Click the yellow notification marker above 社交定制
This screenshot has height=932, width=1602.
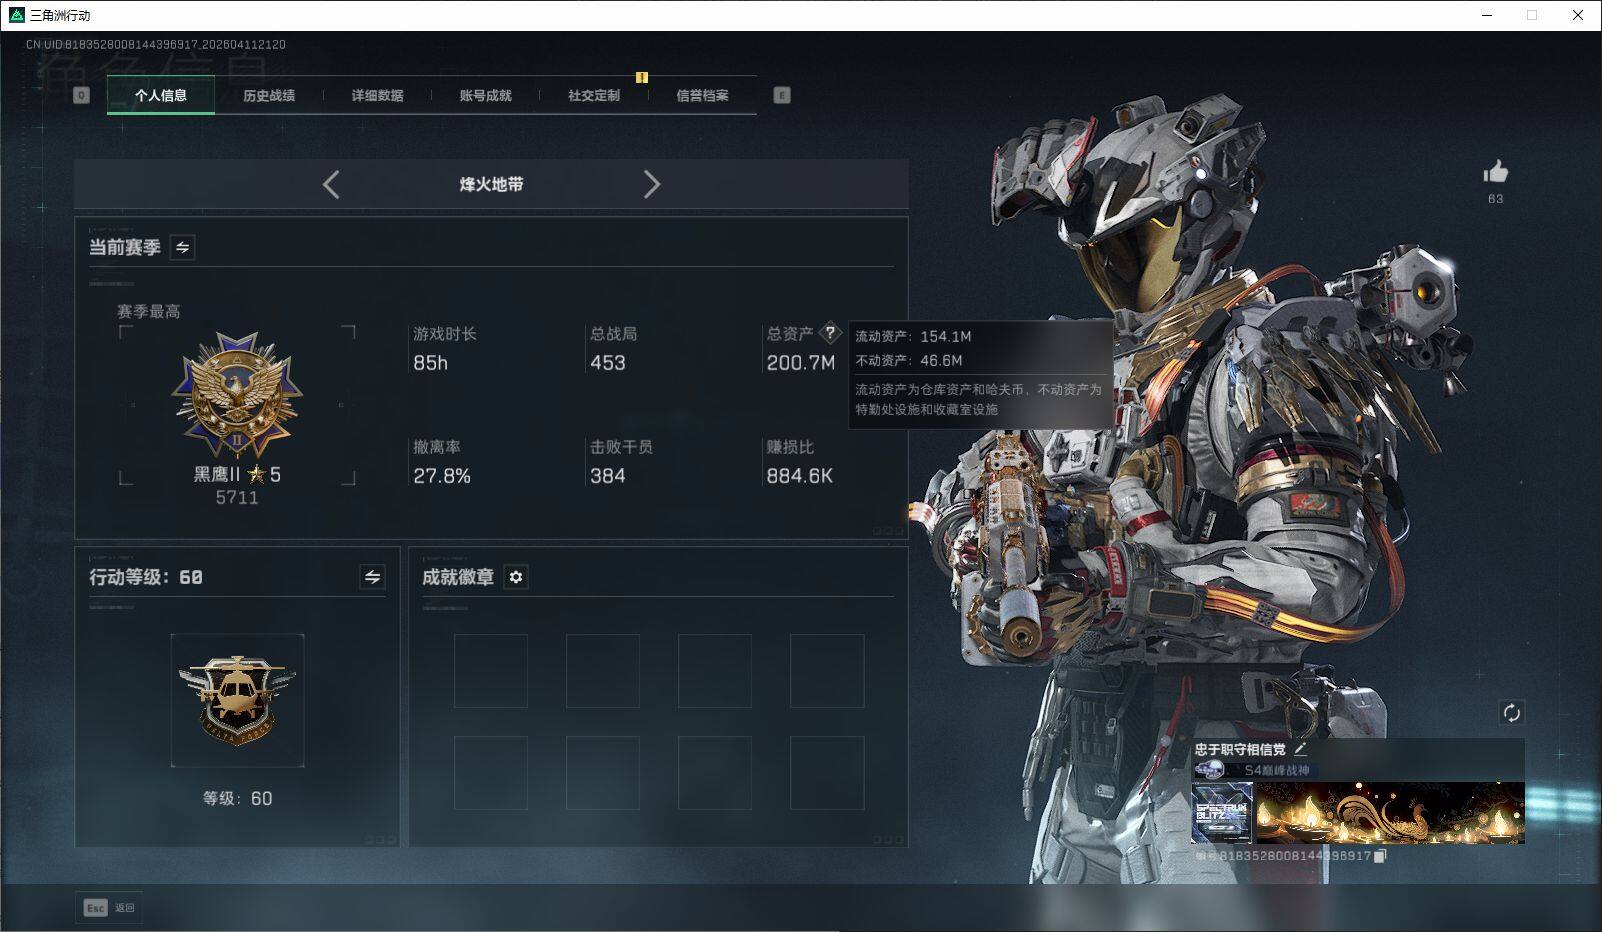point(642,77)
